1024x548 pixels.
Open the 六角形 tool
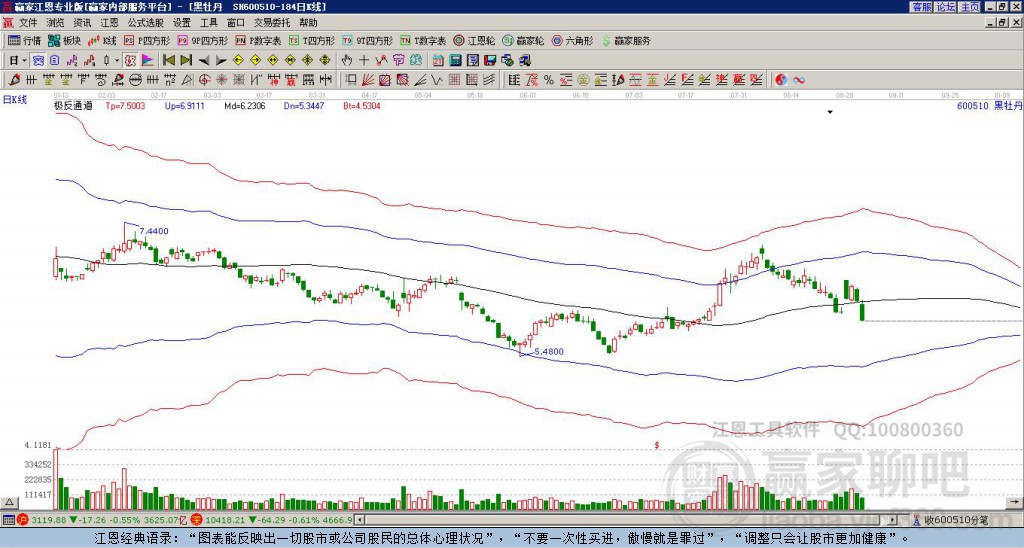(x=573, y=40)
